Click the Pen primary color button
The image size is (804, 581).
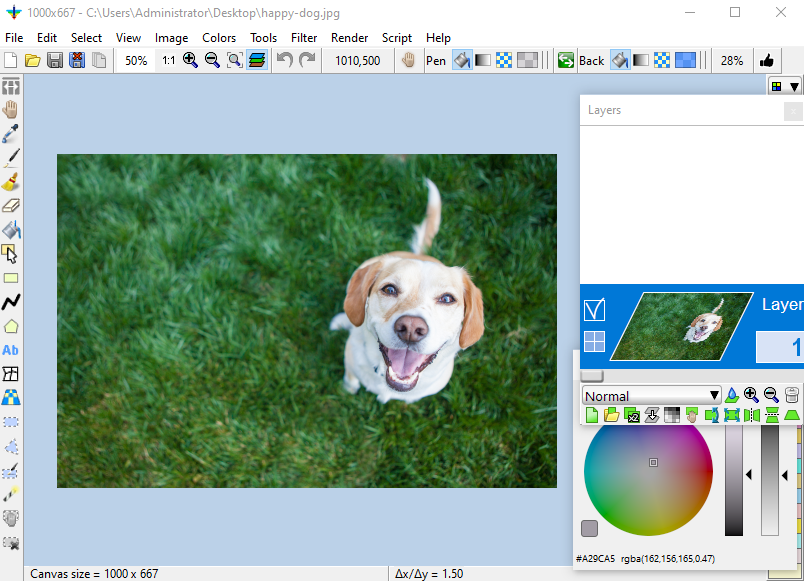pyautogui.click(x=436, y=60)
